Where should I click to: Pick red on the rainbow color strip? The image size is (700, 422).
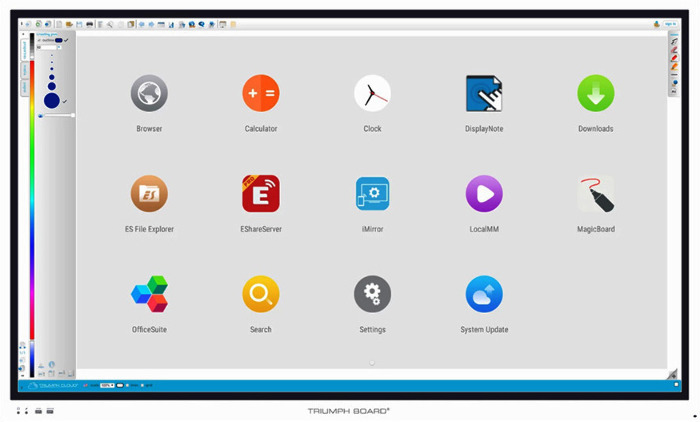coord(32,67)
